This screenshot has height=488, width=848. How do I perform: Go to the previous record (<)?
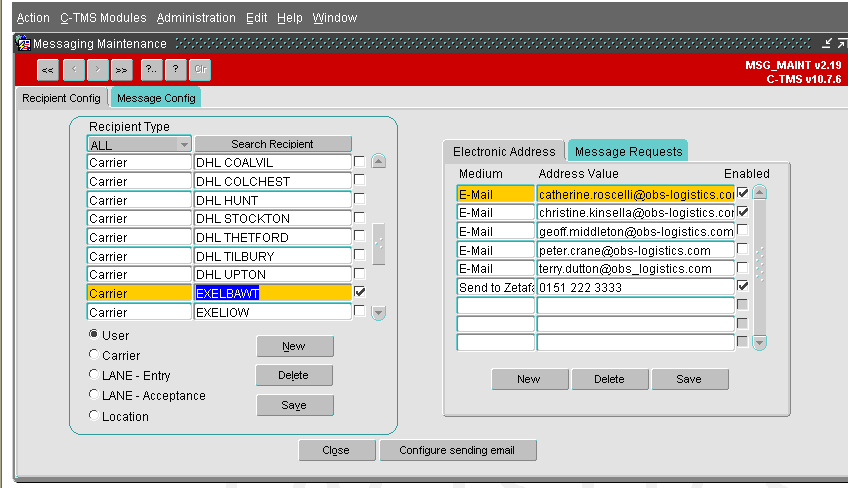74,70
